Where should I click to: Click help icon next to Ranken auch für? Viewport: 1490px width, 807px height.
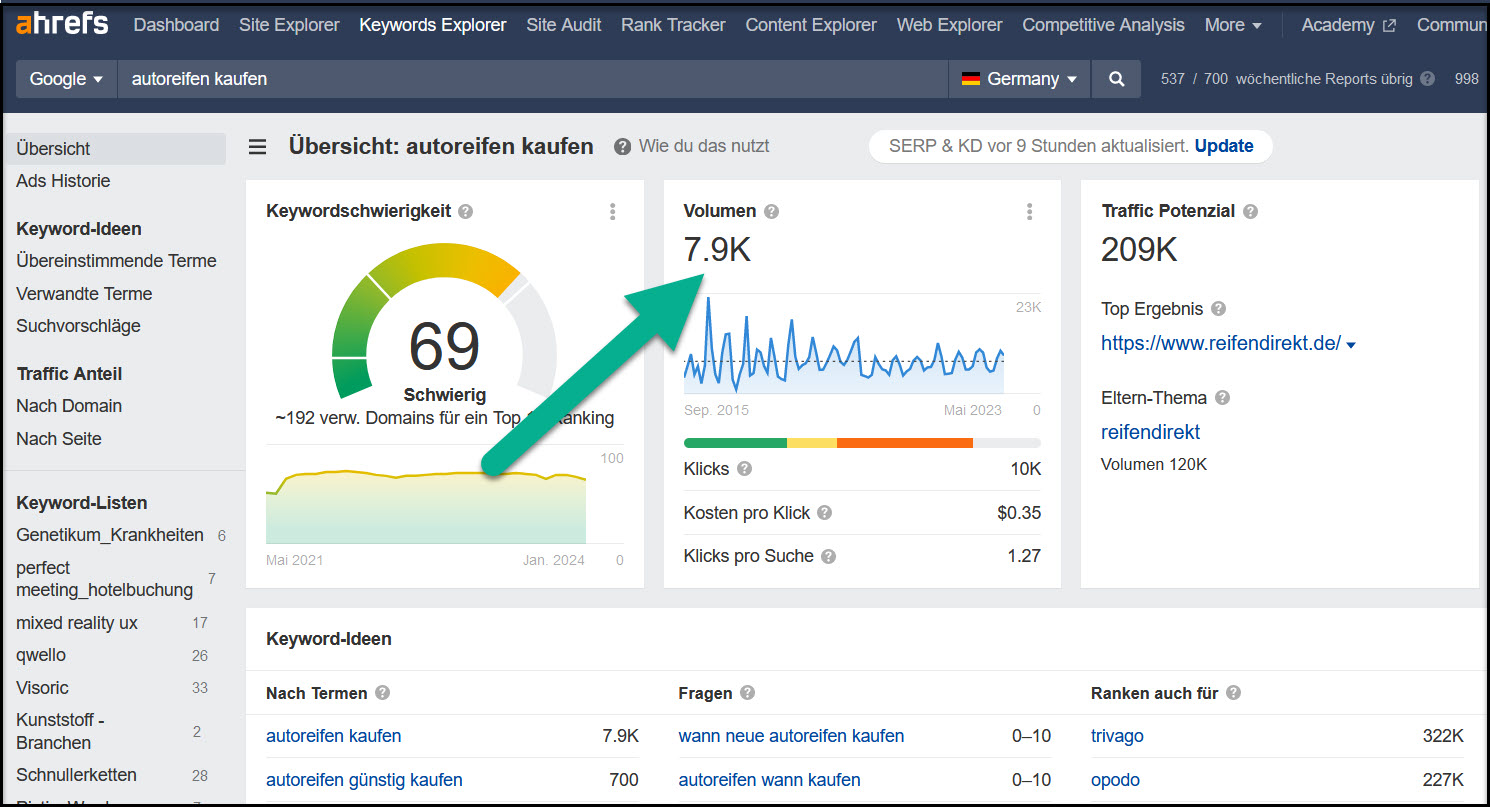point(1233,693)
